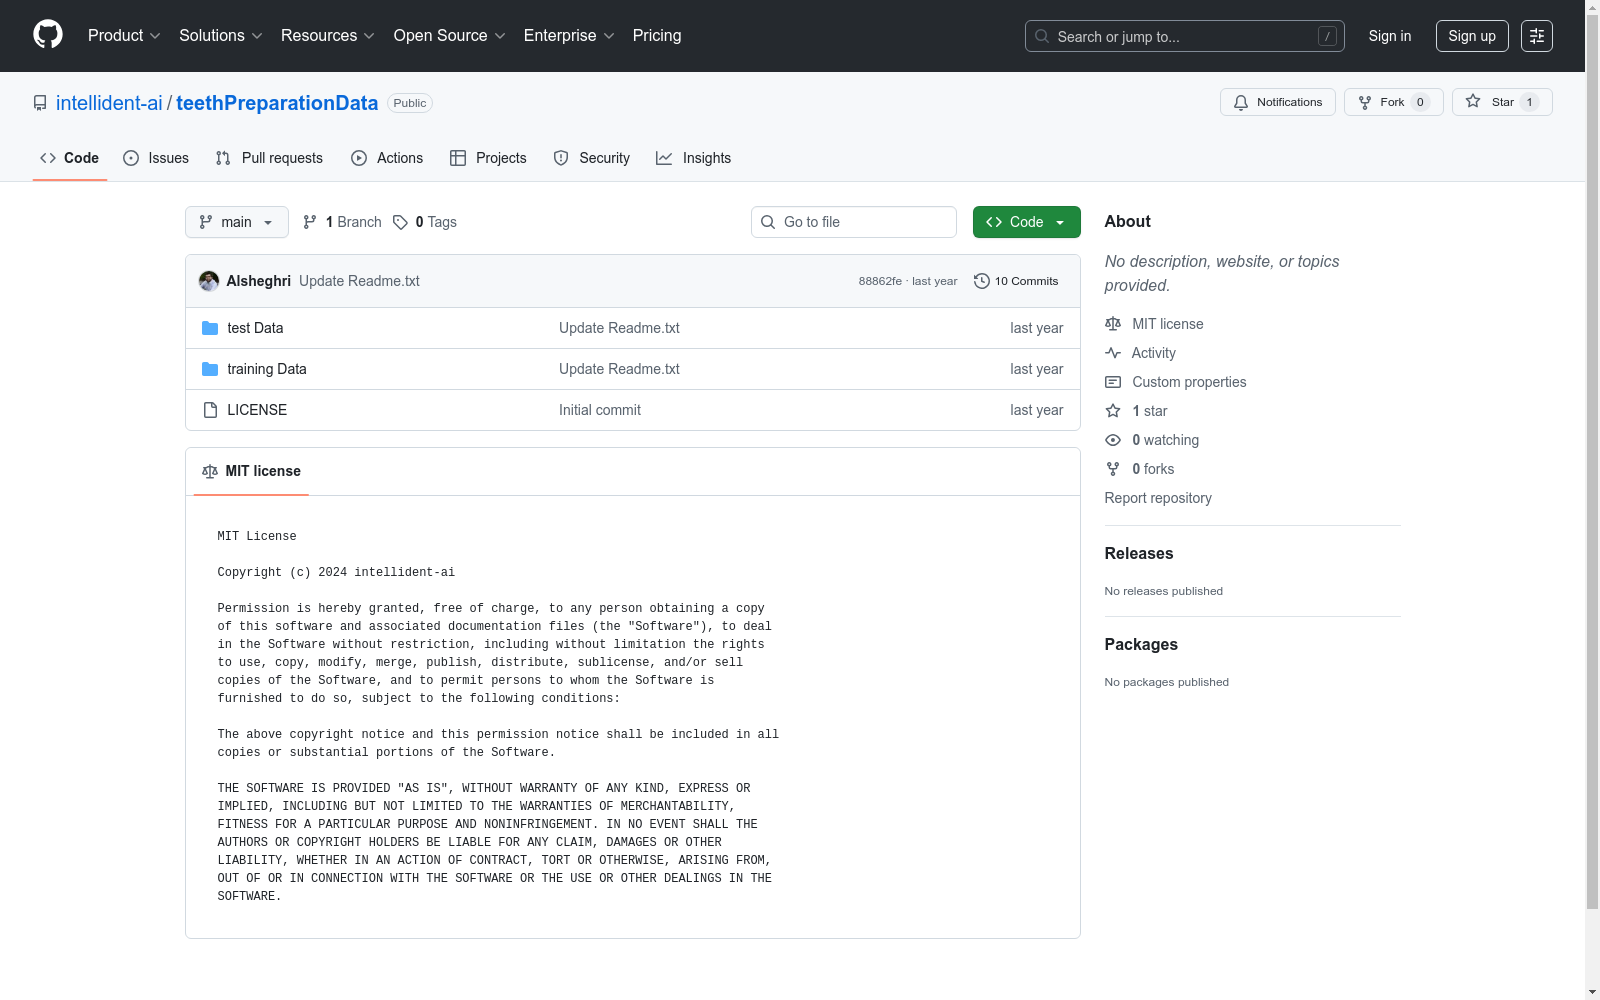Click the Projects tab table icon
The width and height of the screenshot is (1600, 1000).
[x=458, y=158]
